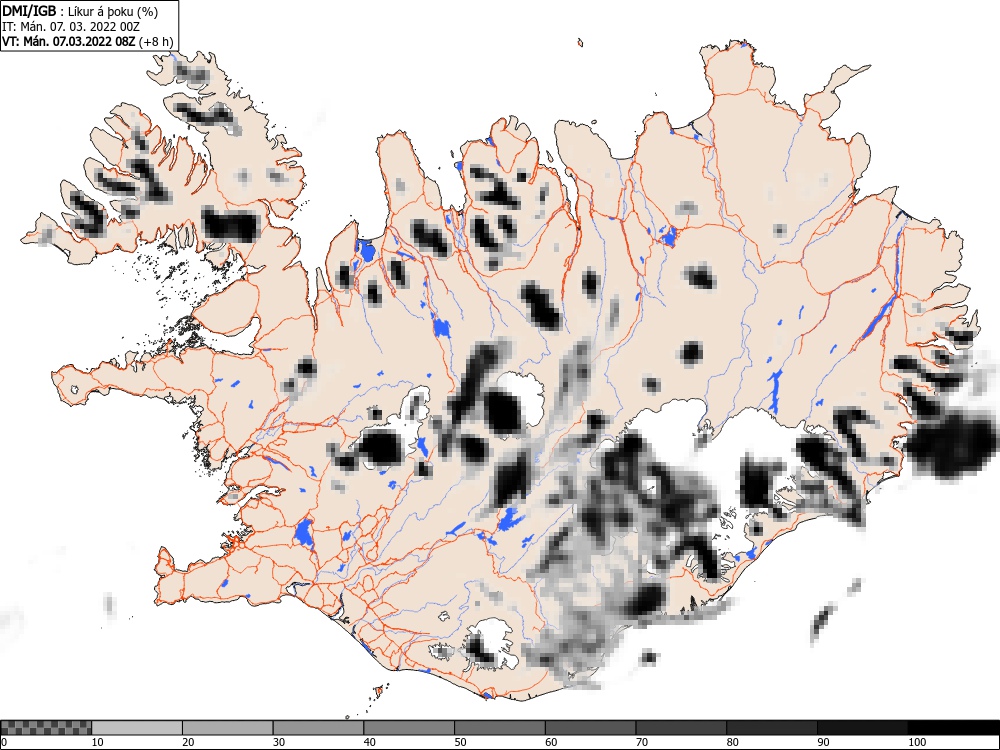
Task: Click the 40-50 percent legend swatch
Action: pos(409,728)
